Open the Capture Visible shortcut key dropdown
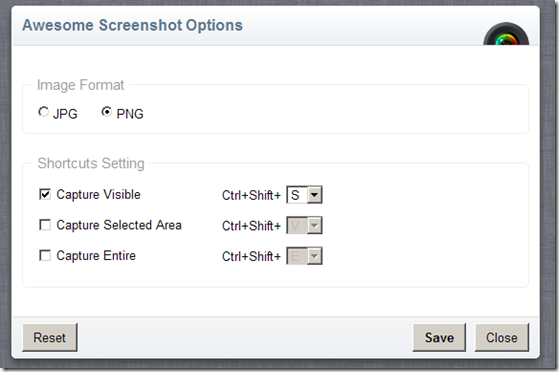Viewport: 559px width, 372px height. pyautogui.click(x=304, y=195)
